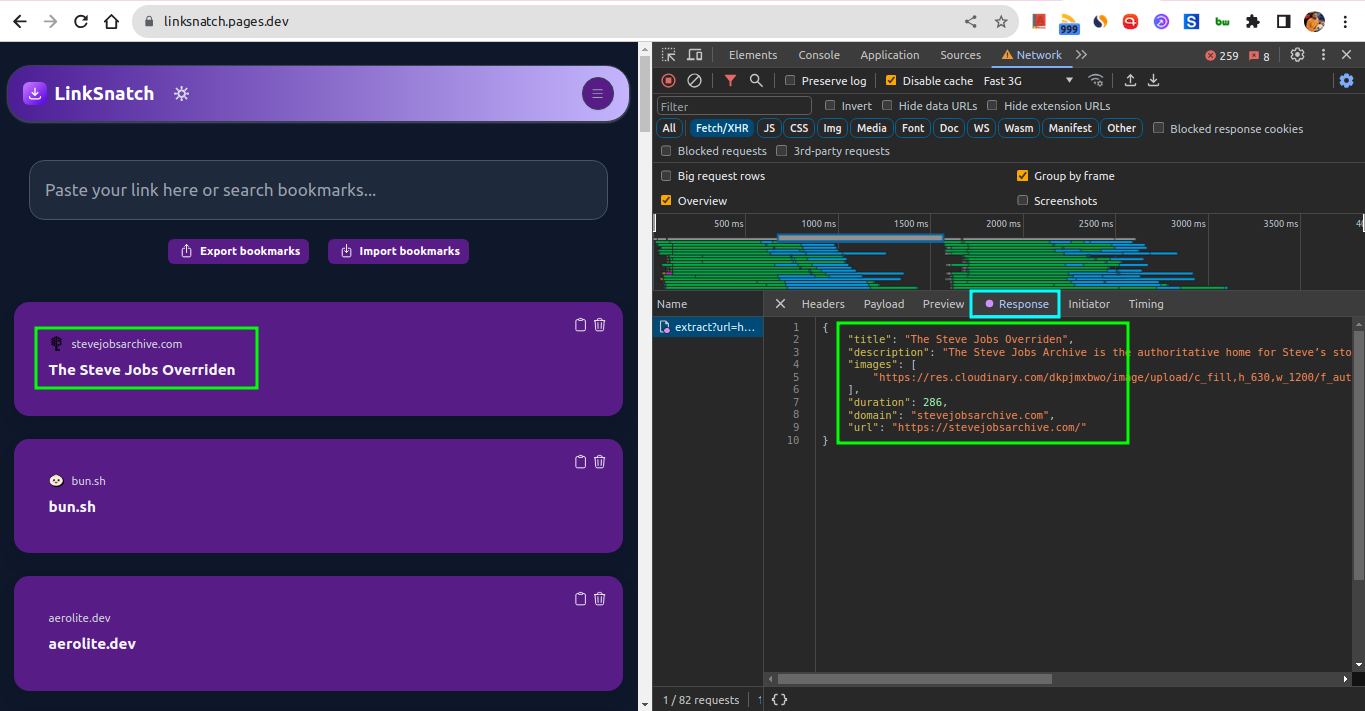
Task: Copy the stevejobsarchive.com bookmark
Action: [x=580, y=325]
